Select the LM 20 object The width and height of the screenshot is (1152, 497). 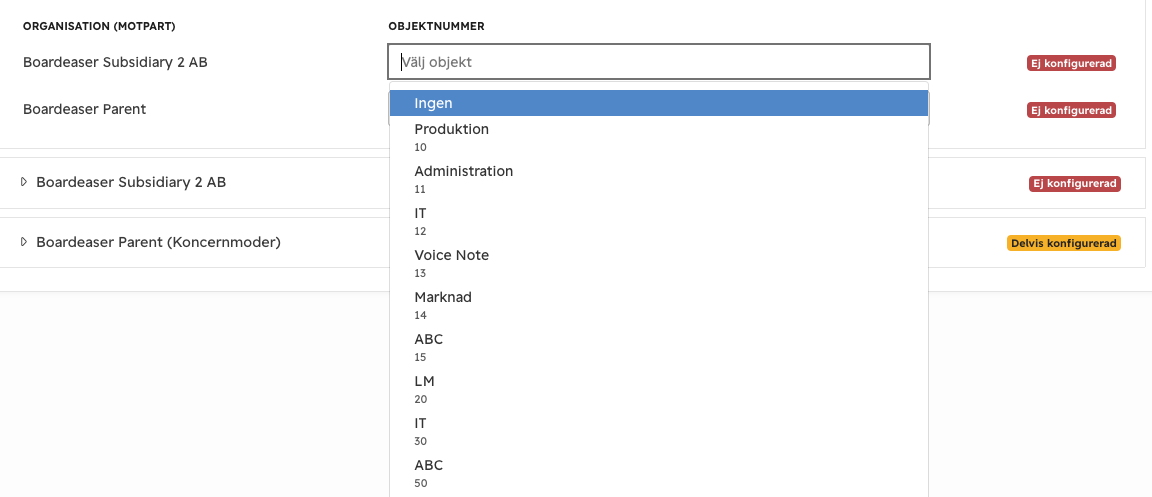point(659,389)
